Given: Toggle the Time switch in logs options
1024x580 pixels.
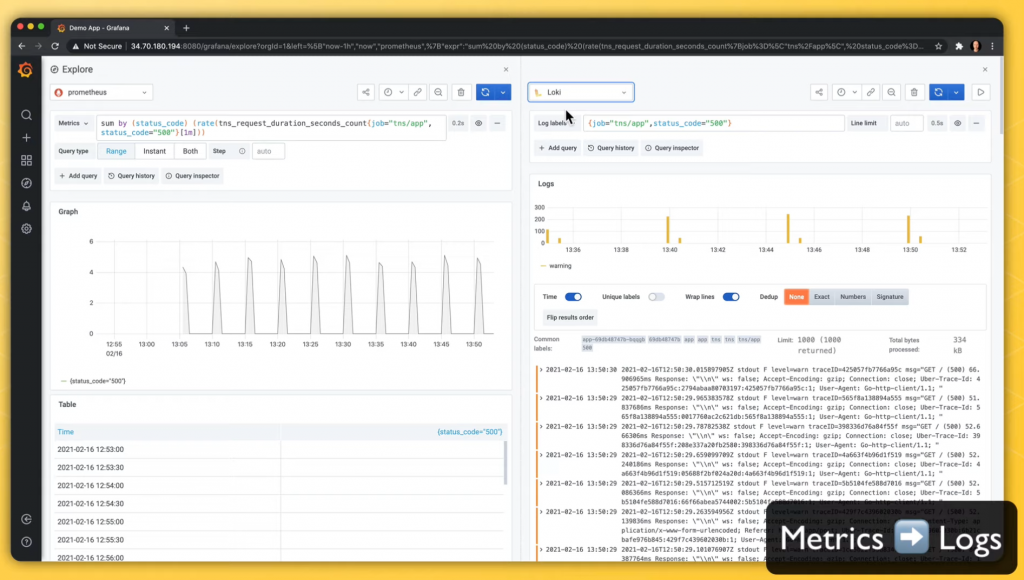Looking at the screenshot, I should [573, 297].
